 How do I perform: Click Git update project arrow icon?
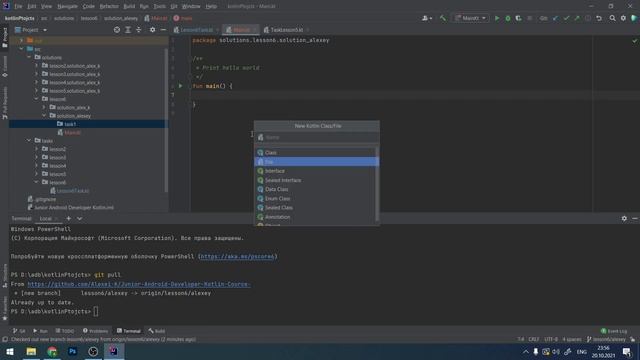[x=556, y=18]
